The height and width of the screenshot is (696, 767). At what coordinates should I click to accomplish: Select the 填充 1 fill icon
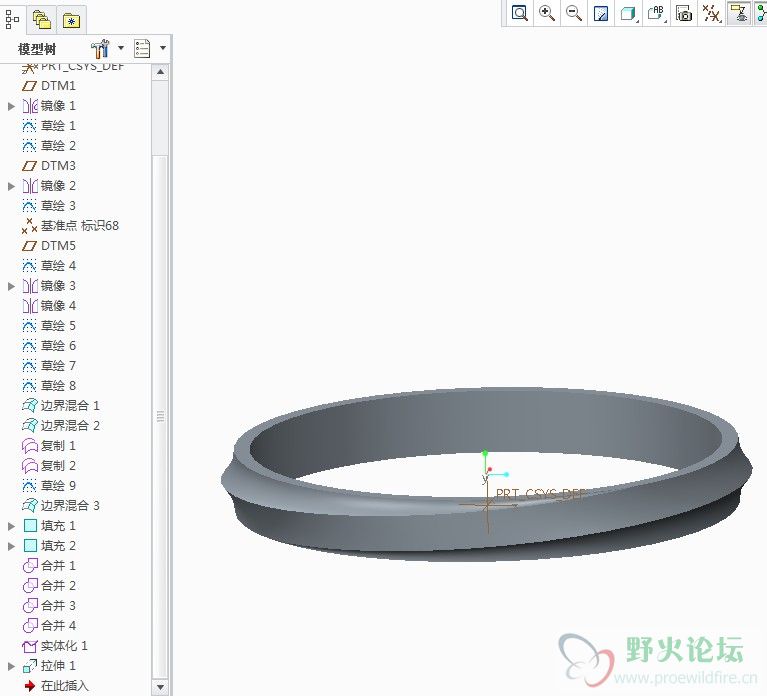[30, 526]
